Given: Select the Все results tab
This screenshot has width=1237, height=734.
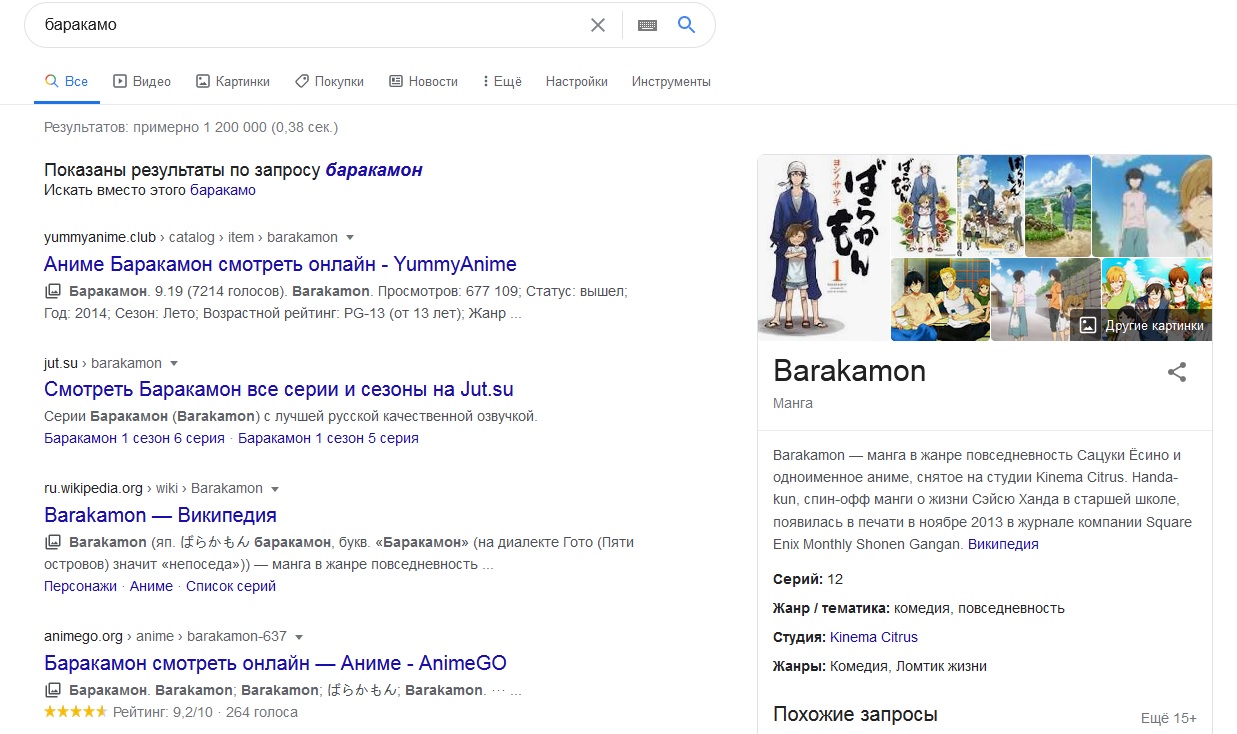Looking at the screenshot, I should click(67, 82).
